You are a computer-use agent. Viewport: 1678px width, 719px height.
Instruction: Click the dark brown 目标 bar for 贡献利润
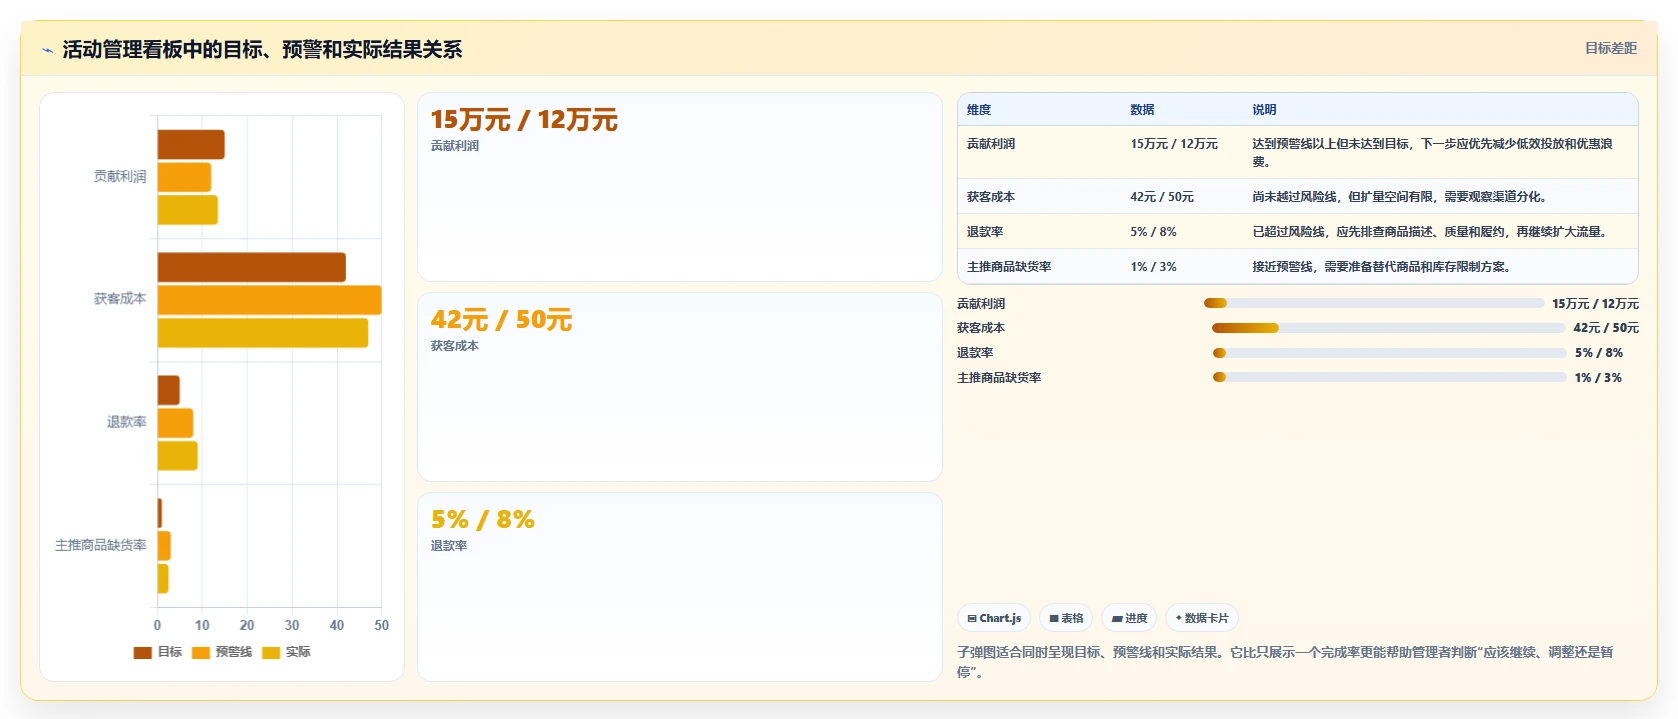(x=191, y=145)
